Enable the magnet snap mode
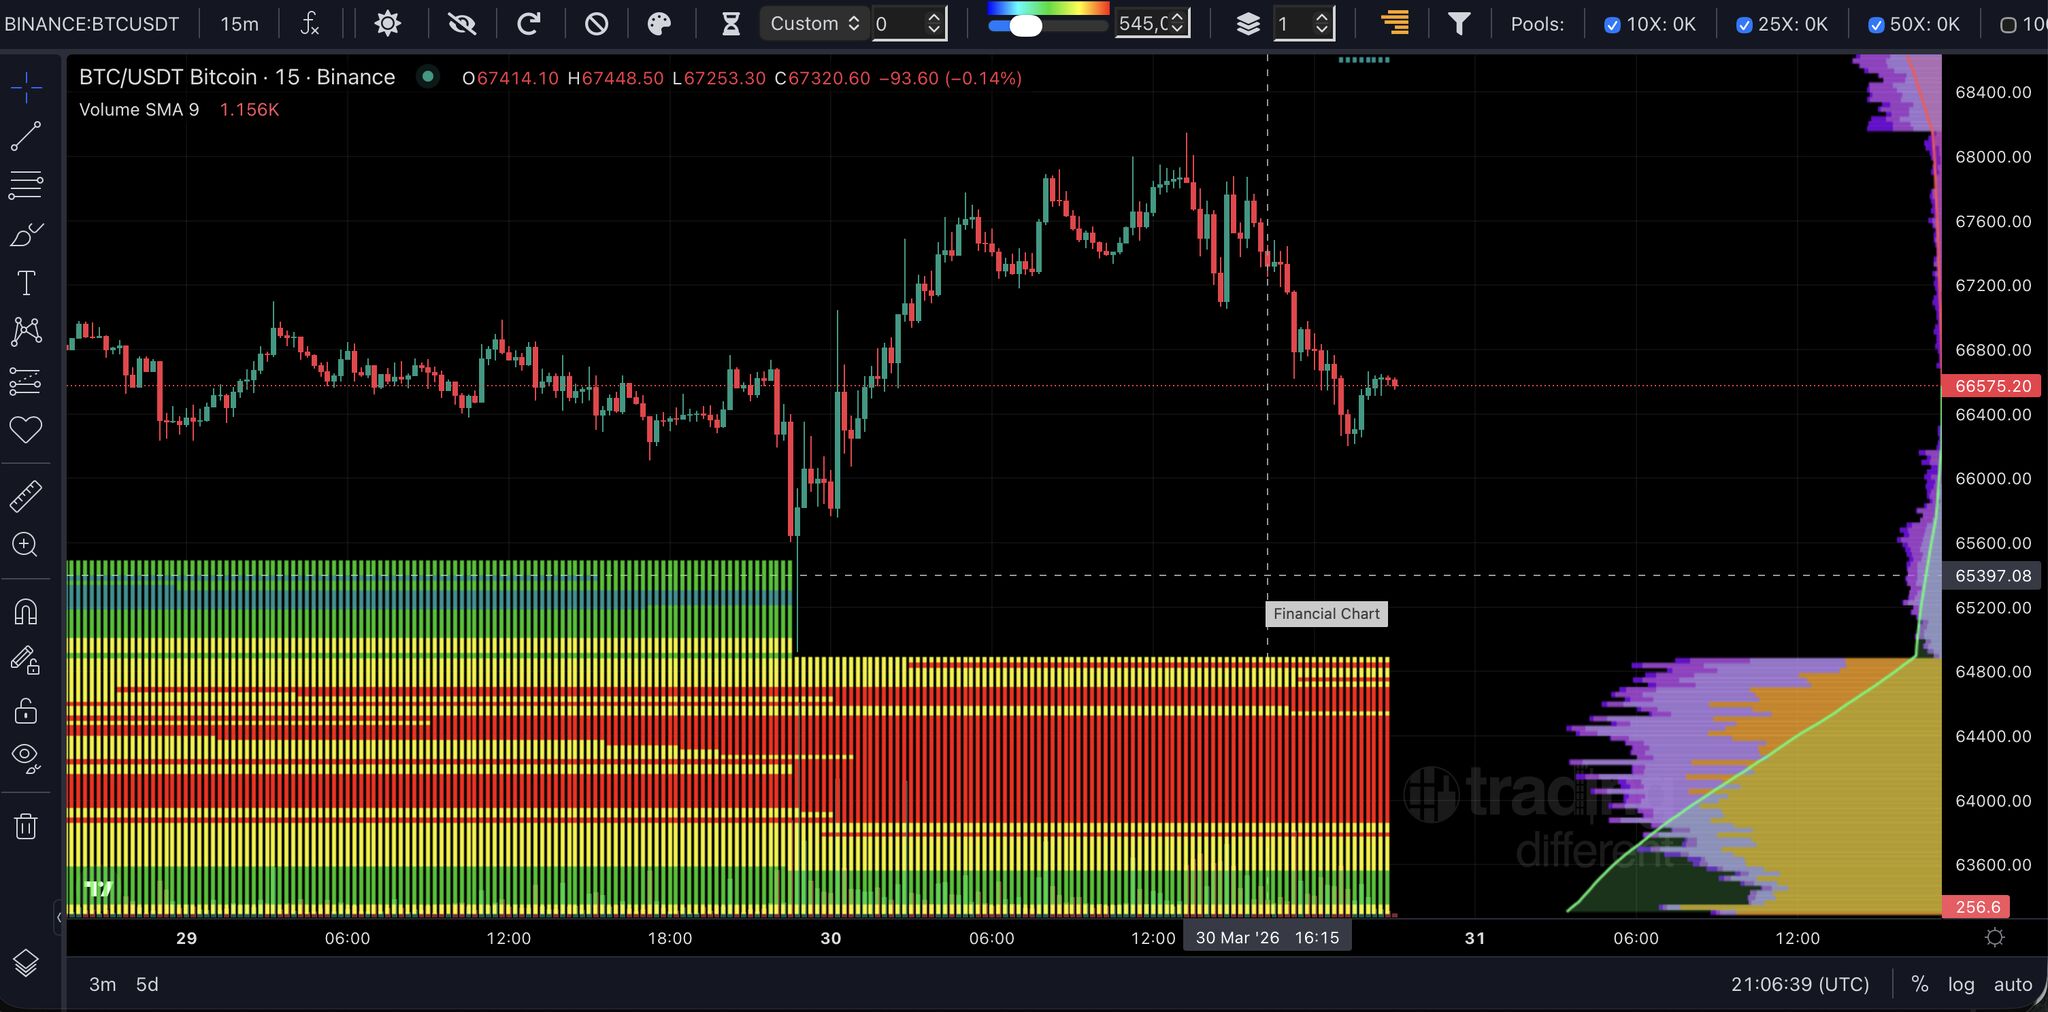The width and height of the screenshot is (2048, 1012). (x=26, y=611)
